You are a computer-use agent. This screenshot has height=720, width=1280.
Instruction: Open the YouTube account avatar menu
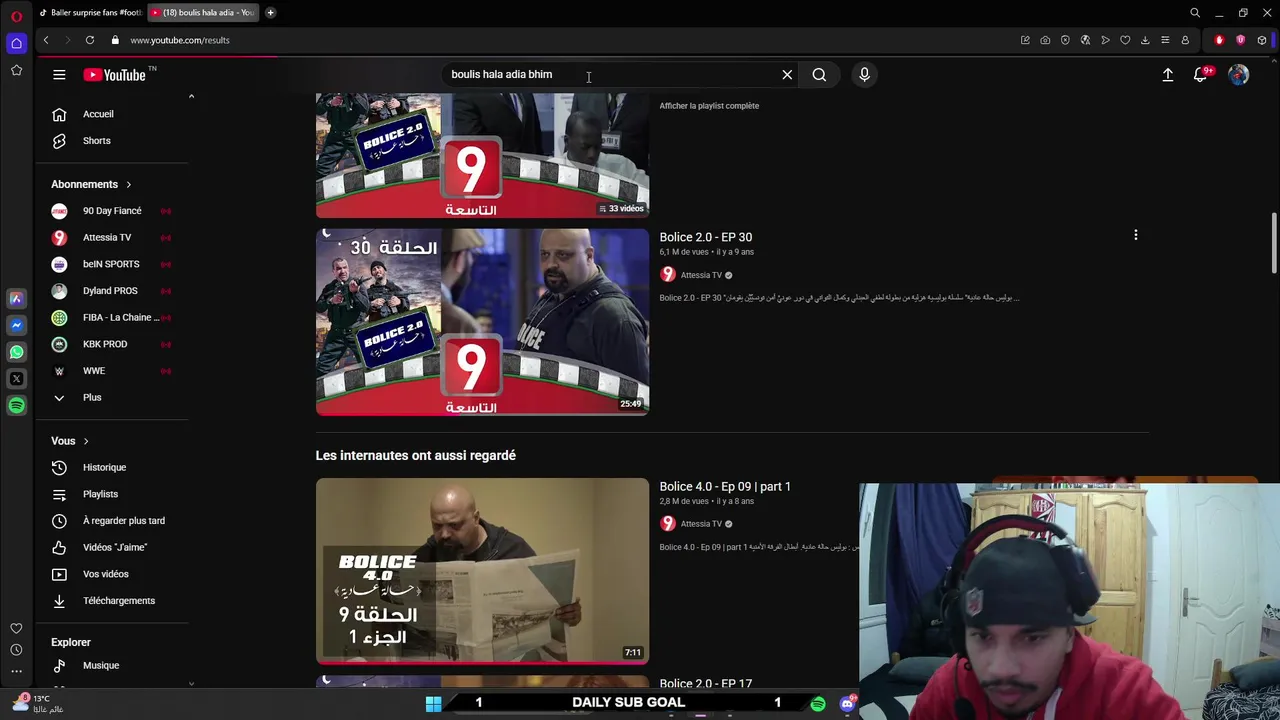(1239, 75)
